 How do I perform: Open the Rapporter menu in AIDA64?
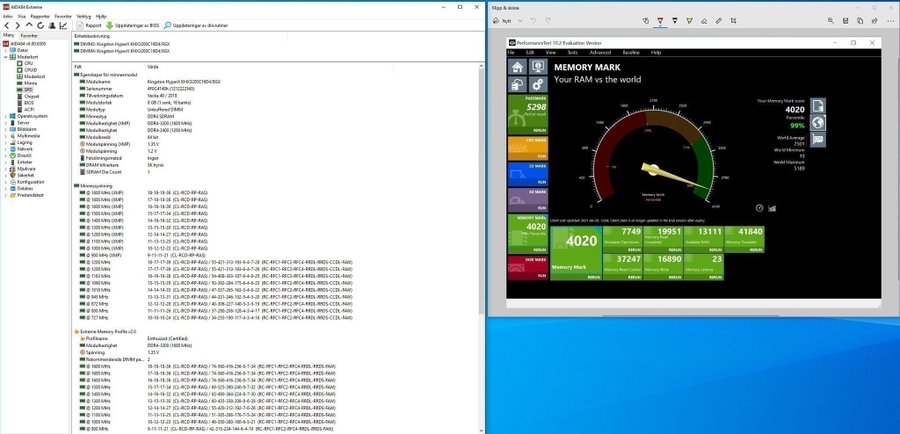click(40, 17)
